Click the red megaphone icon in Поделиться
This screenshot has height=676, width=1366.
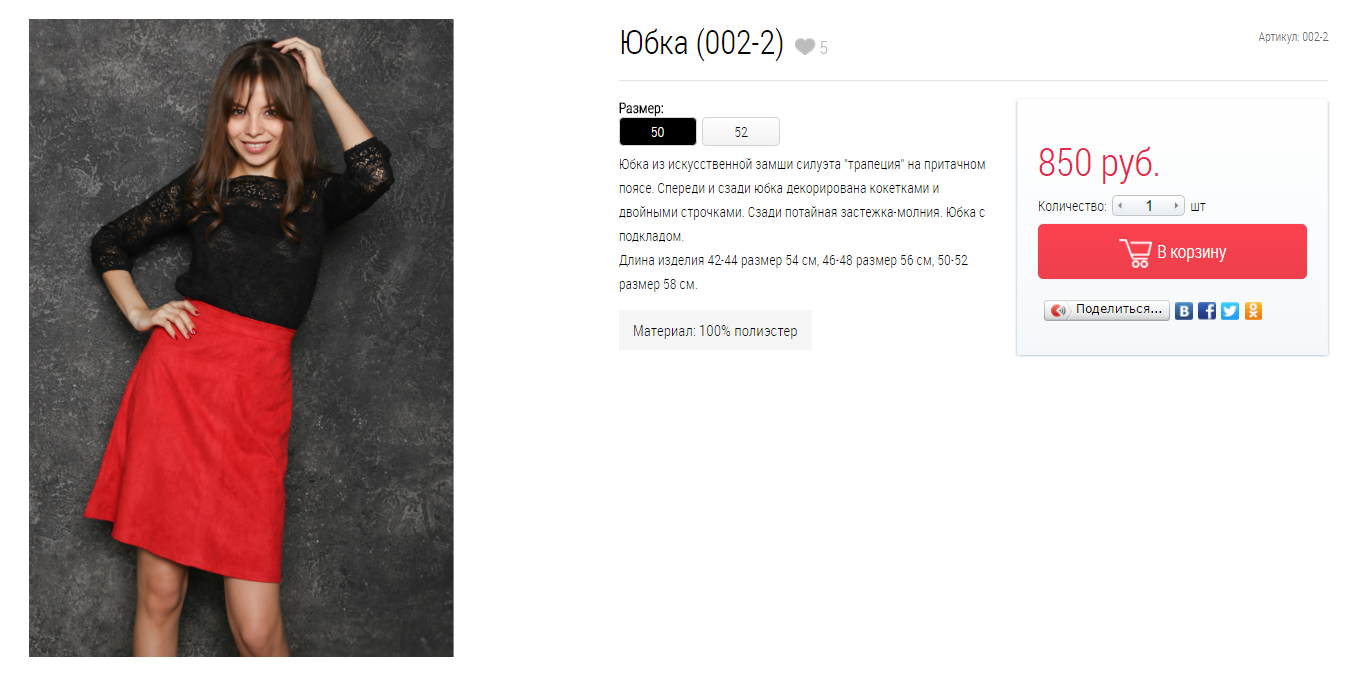click(1059, 310)
